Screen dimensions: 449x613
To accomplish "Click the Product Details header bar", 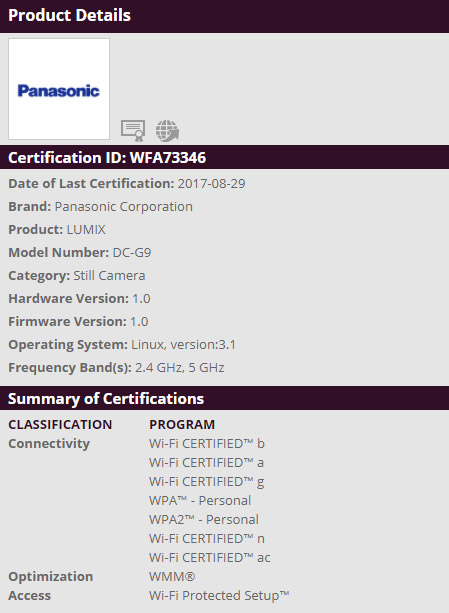I will [224, 16].
